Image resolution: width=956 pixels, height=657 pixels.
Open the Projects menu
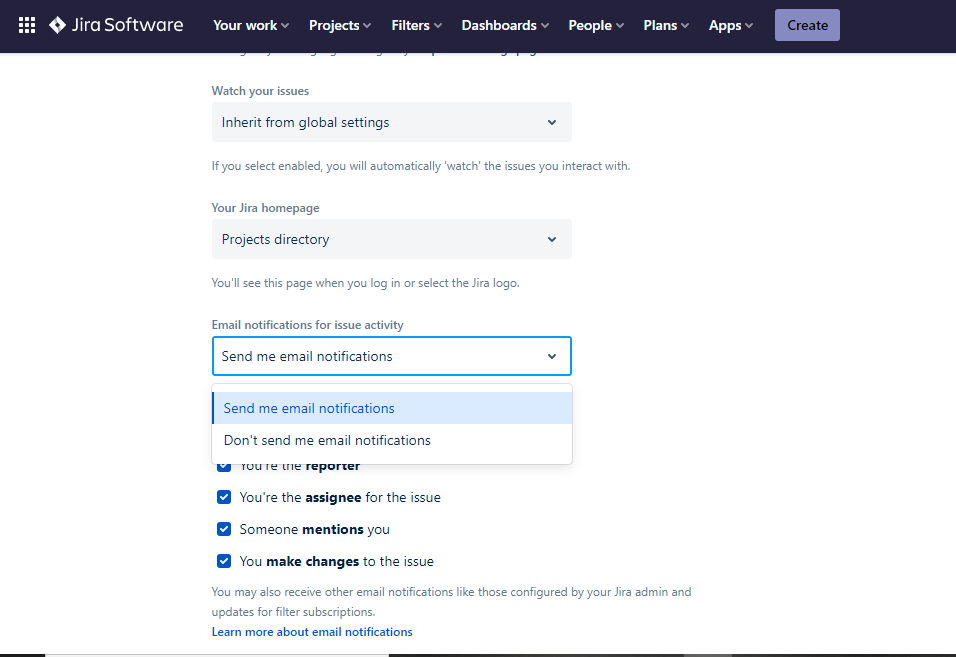point(340,25)
